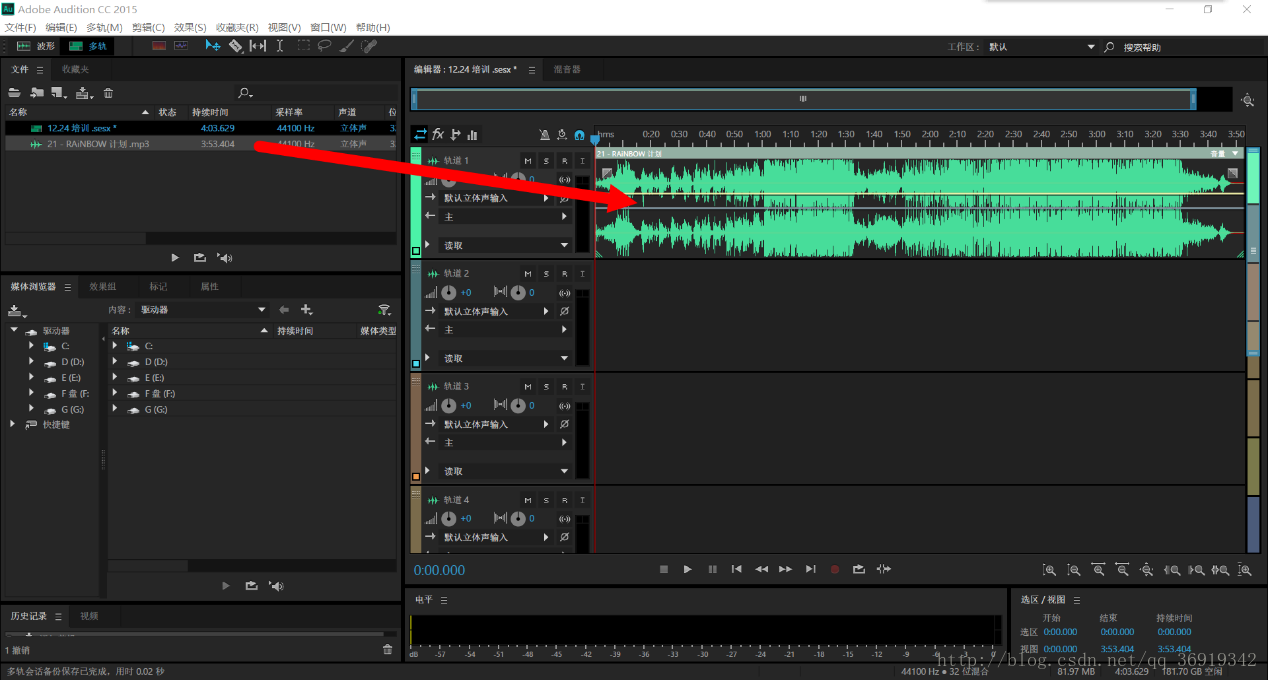The image size is (1268, 680).
Task: Click the 搜索帮助 search help field
Action: point(1185,47)
